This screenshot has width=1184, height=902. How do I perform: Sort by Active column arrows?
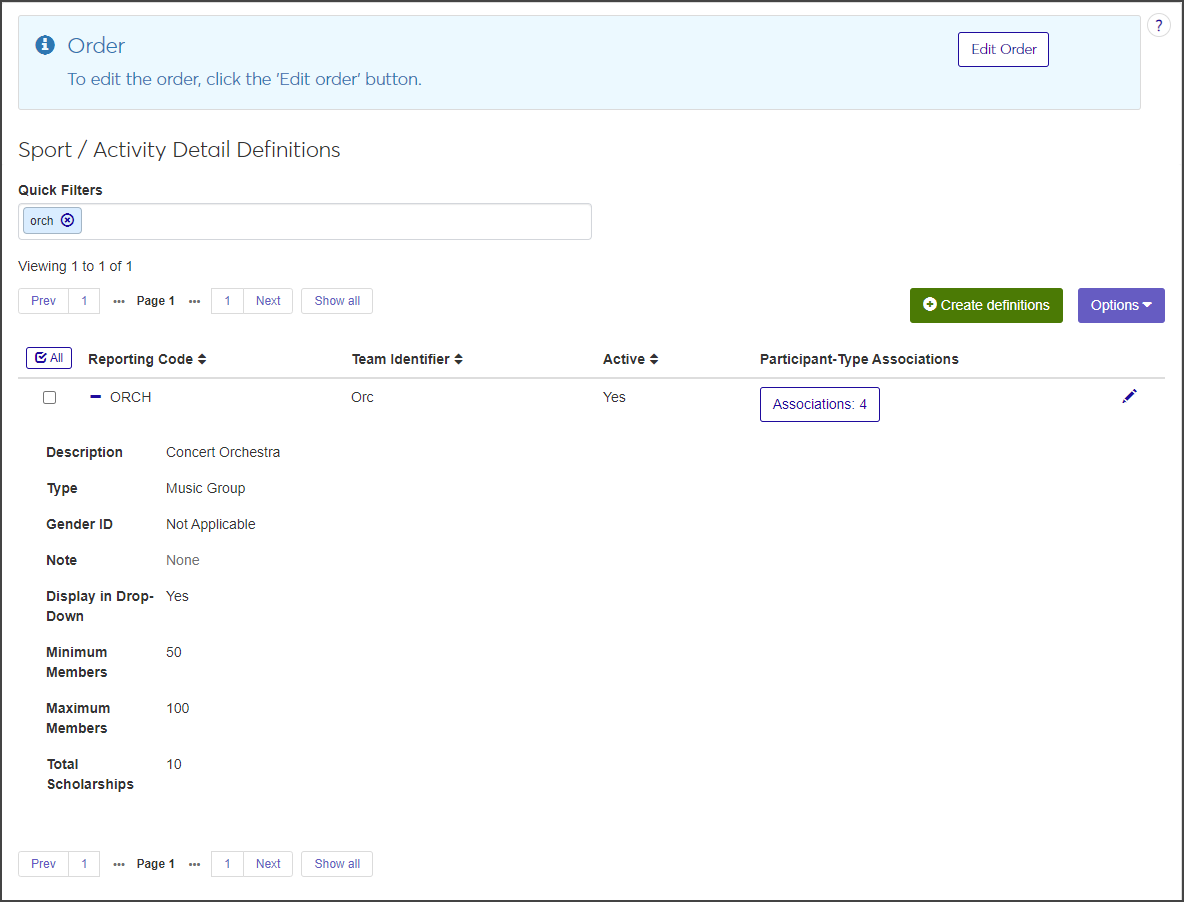tap(654, 360)
